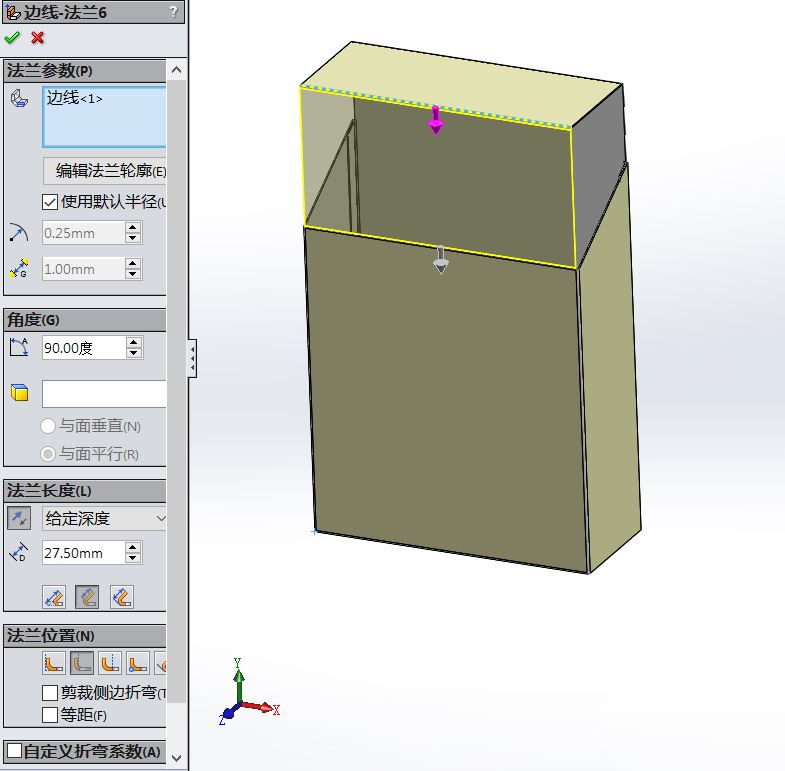
Task: Click the flange length dimension icon
Action: pos(19,552)
